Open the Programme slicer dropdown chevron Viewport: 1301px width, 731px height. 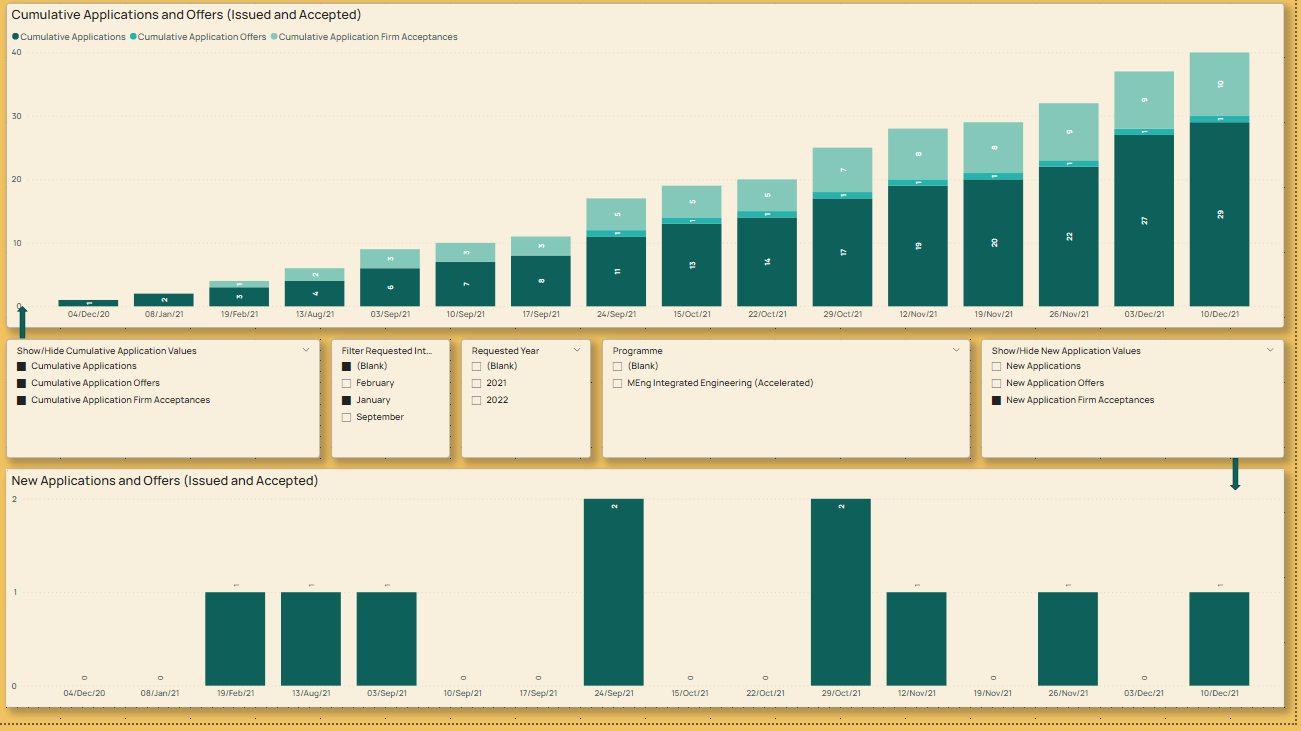[956, 351]
